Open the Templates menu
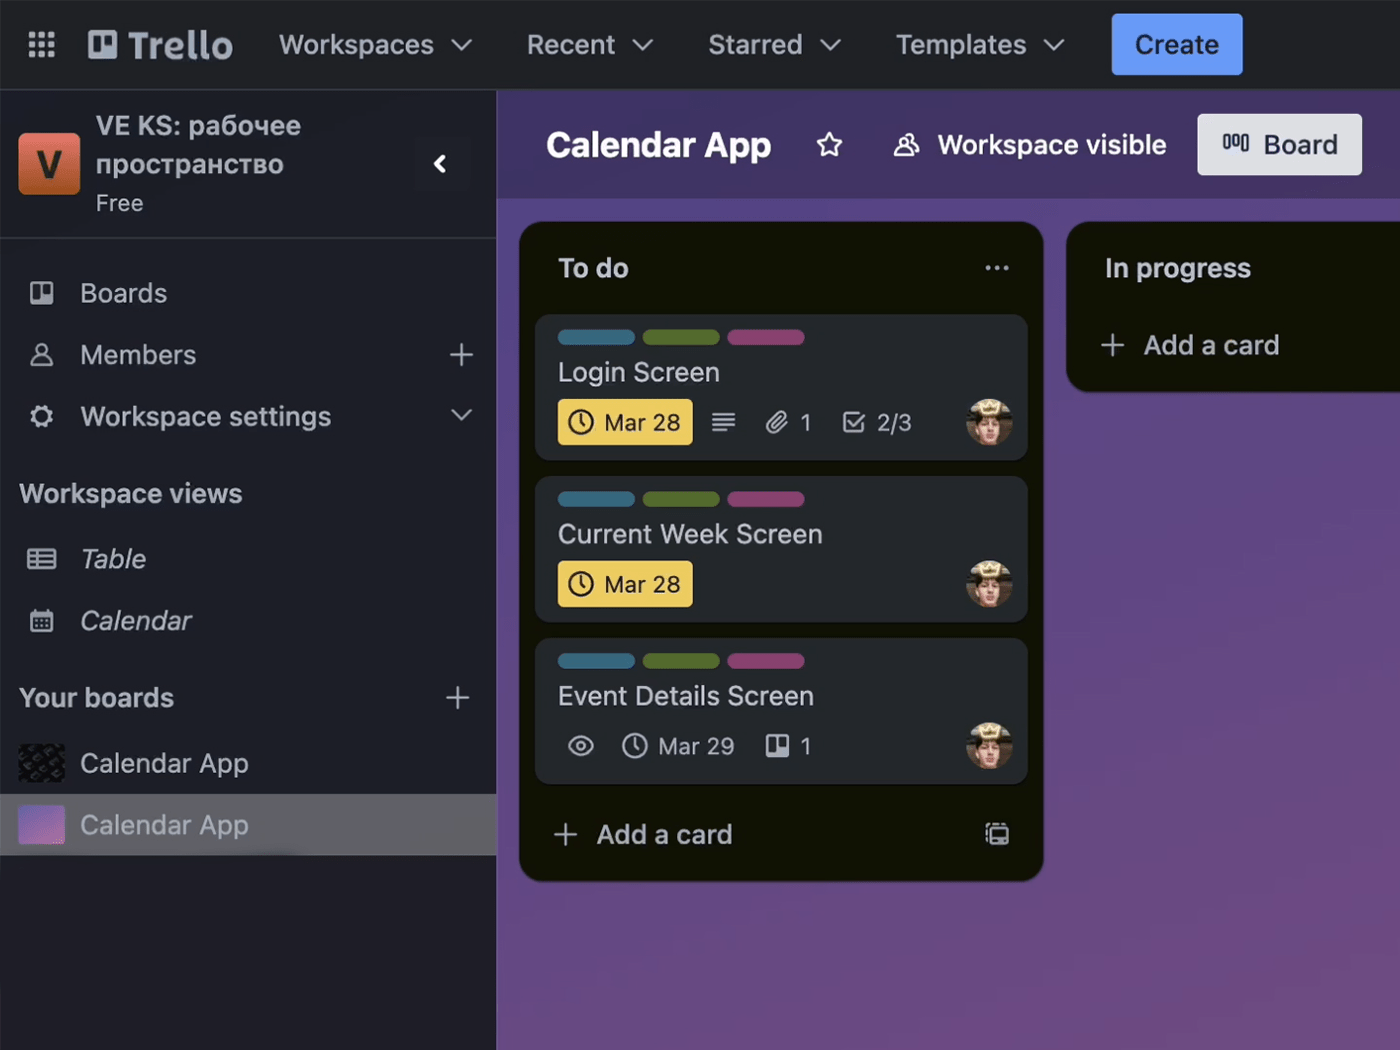1400x1050 pixels. (x=978, y=44)
